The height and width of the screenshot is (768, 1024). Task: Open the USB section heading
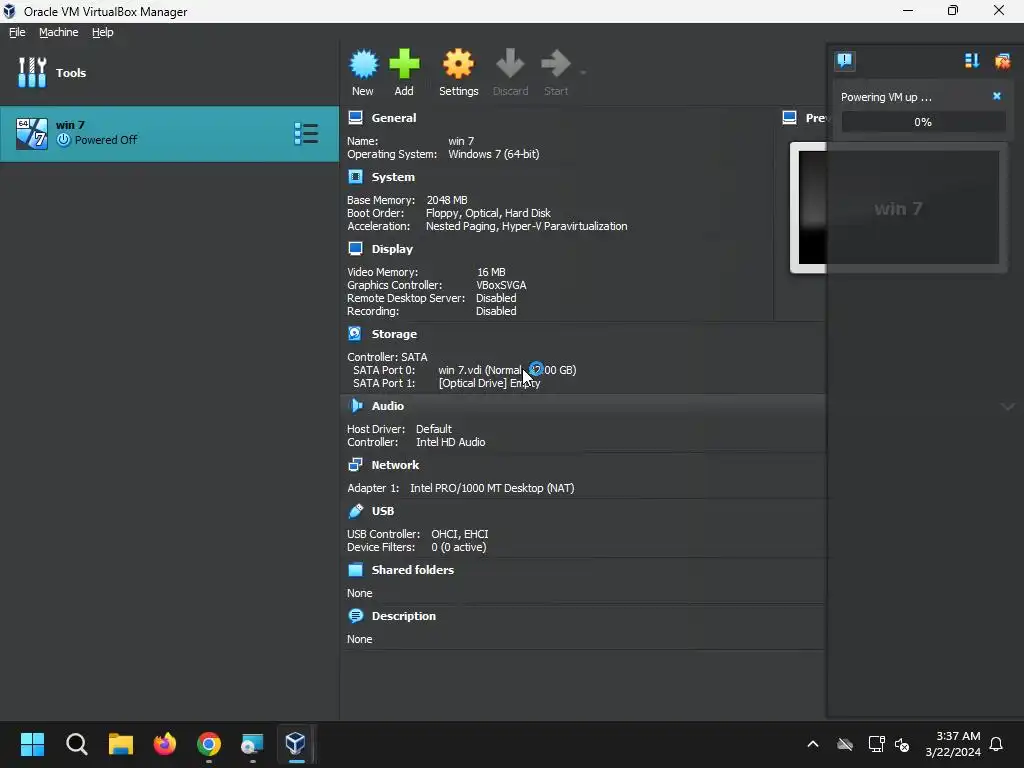tap(383, 511)
